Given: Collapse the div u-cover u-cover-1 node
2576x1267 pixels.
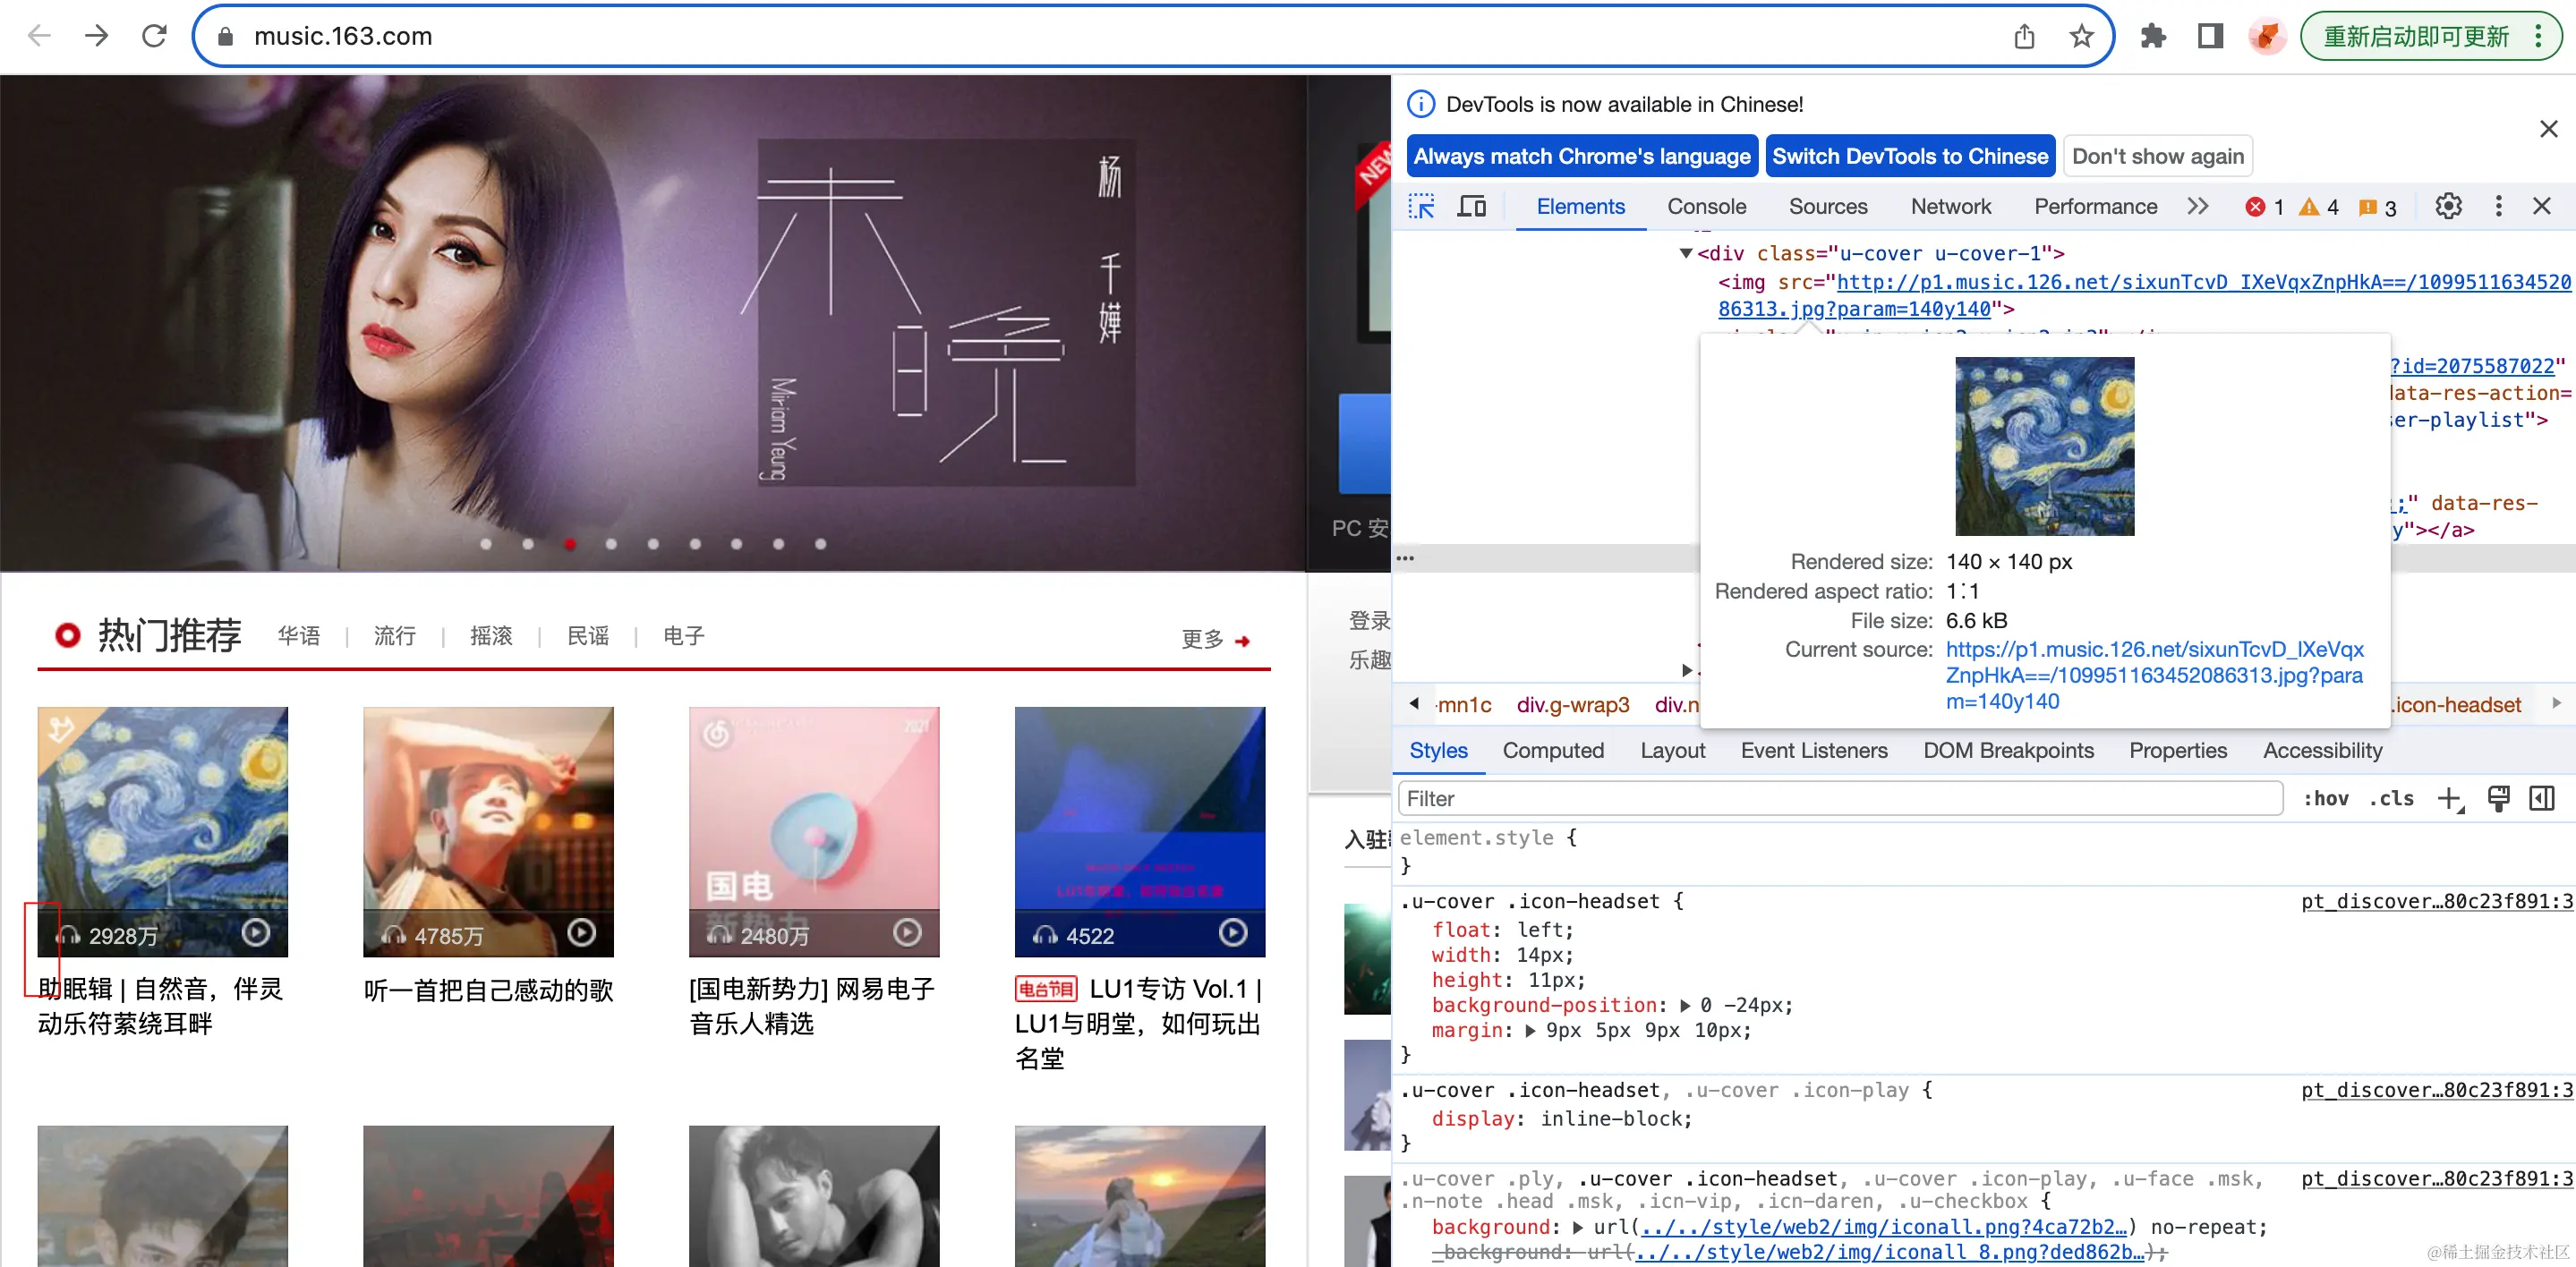Looking at the screenshot, I should [x=1686, y=253].
